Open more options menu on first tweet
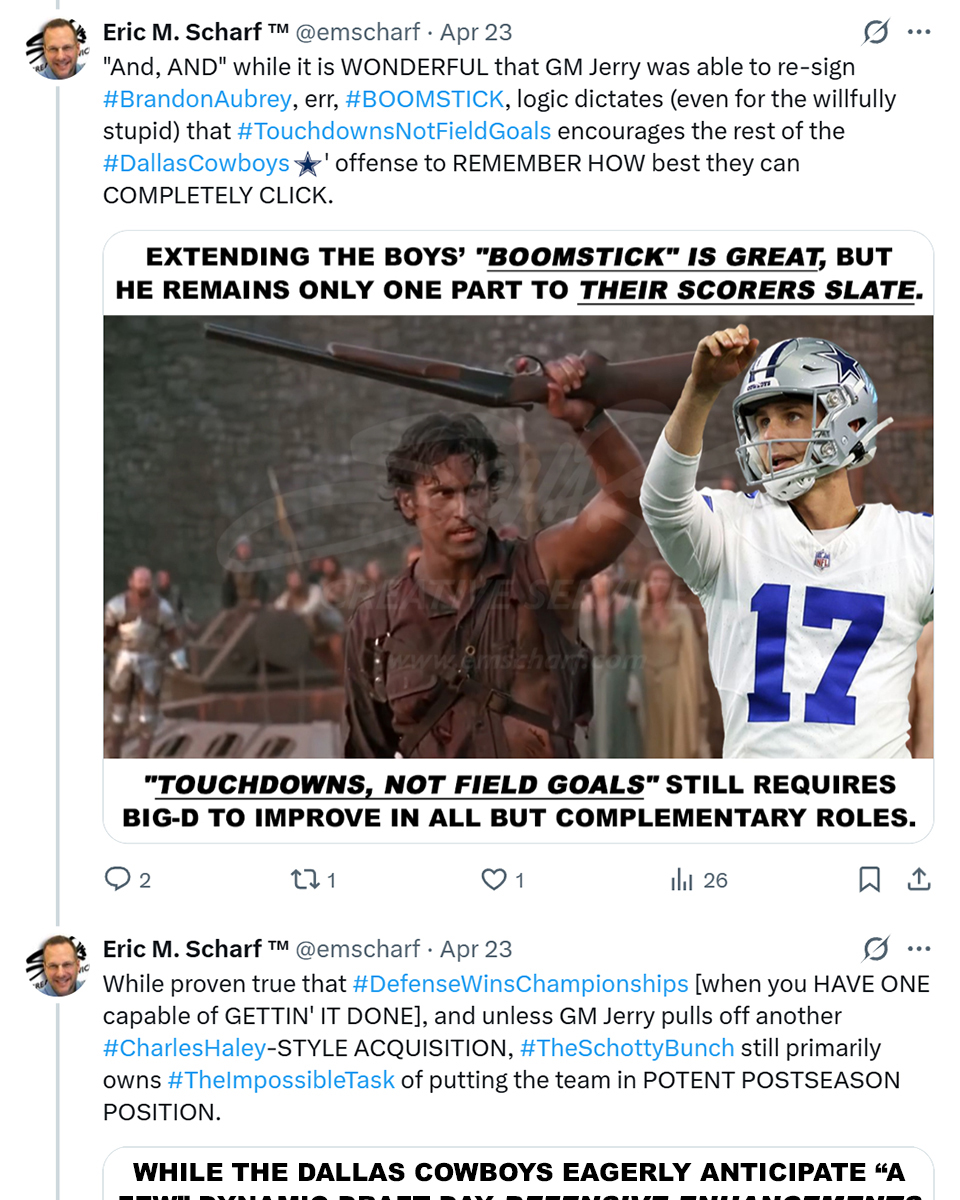This screenshot has width=960, height=1200. (x=919, y=33)
